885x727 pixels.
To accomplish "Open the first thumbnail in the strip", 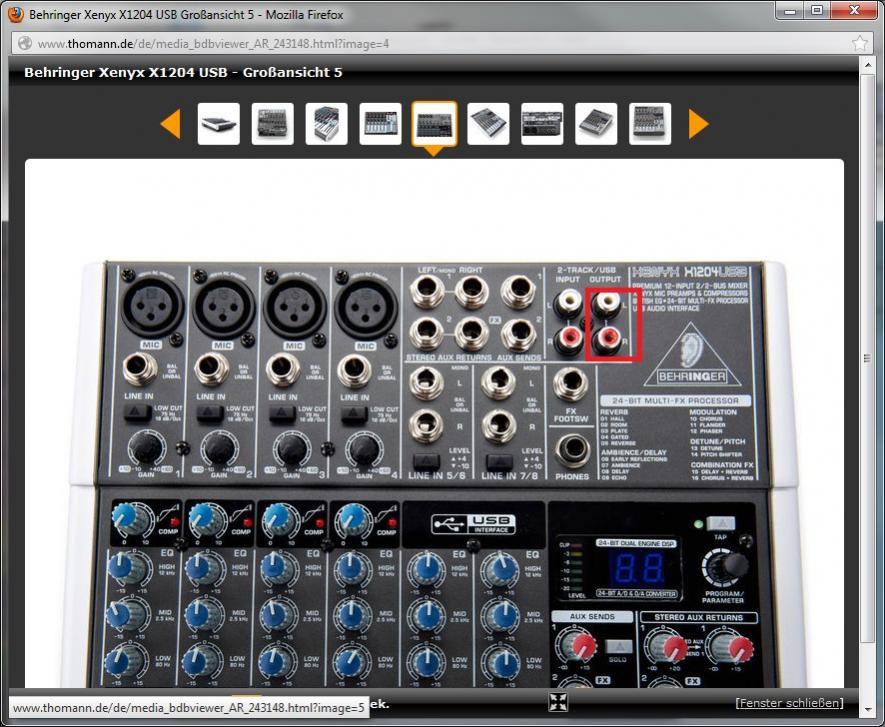I will pos(219,124).
